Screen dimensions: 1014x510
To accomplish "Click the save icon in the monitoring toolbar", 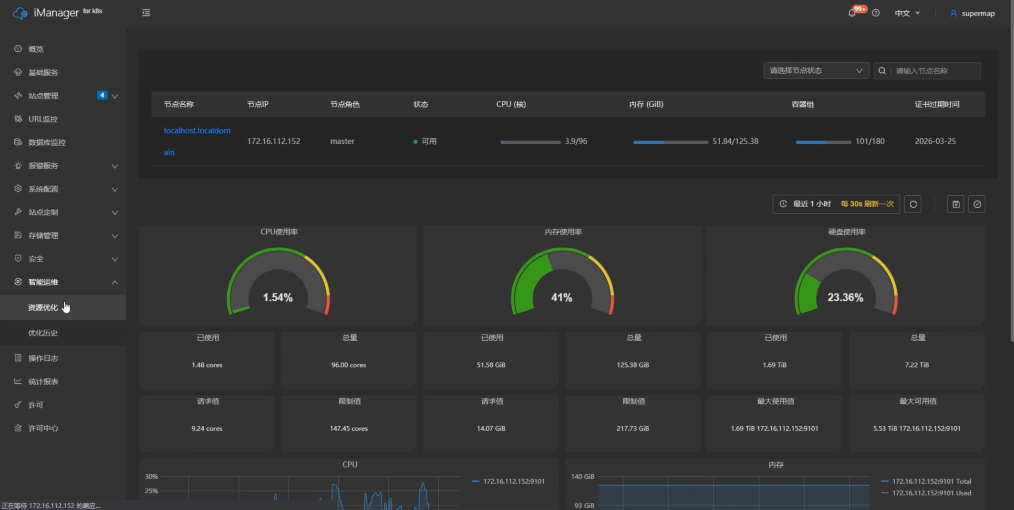I will pyautogui.click(x=956, y=204).
